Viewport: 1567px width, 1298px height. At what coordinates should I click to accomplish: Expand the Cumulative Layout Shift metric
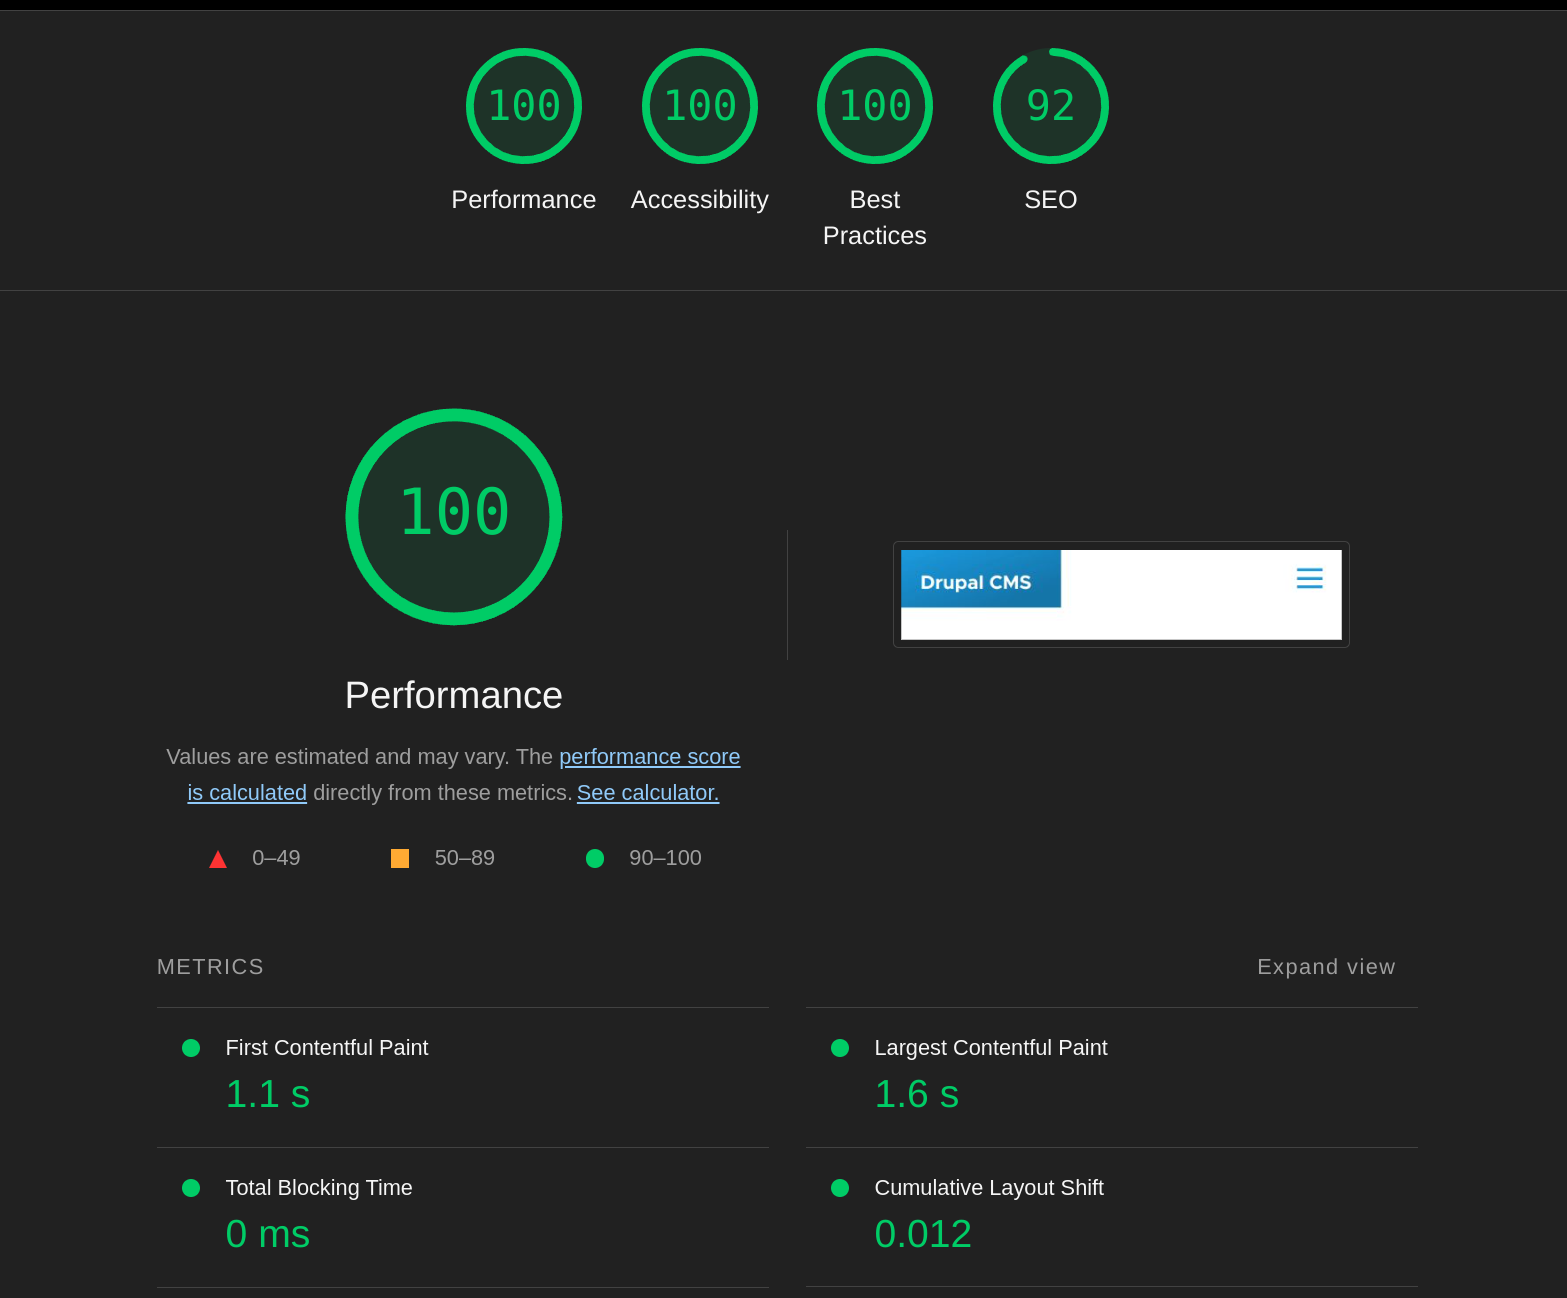tap(988, 1188)
